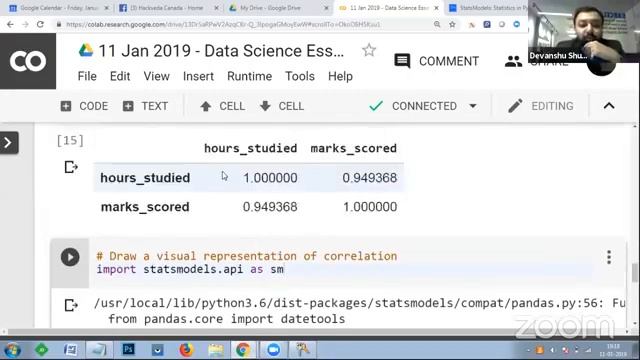This screenshot has height=360, width=640.
Task: Click the 1.000000 value in marks_scored row
Action: pyautogui.click(x=370, y=207)
